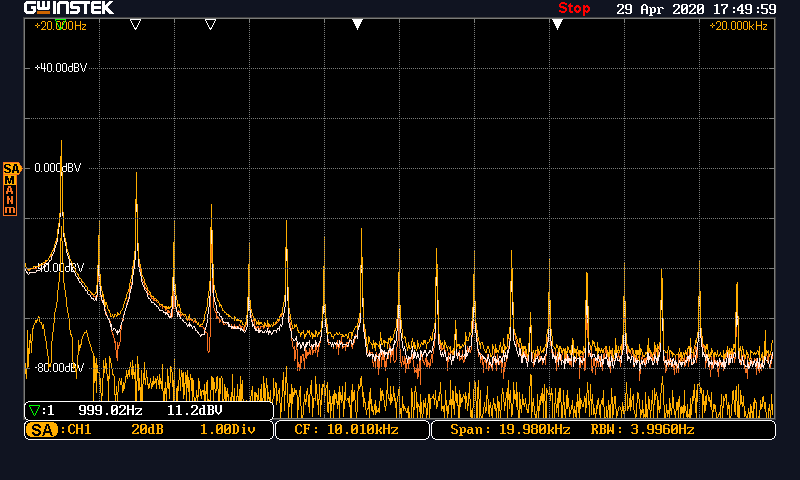The height and width of the screenshot is (480, 800).
Task: Select the CF 10.010kHz center frequency field
Action: coord(346,430)
